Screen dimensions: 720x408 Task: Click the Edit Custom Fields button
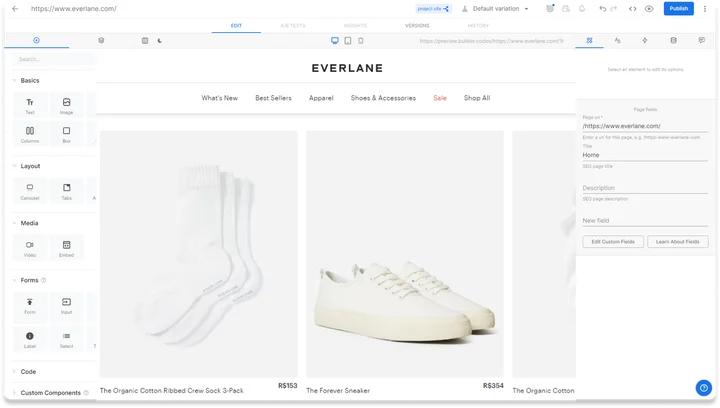[x=613, y=241]
